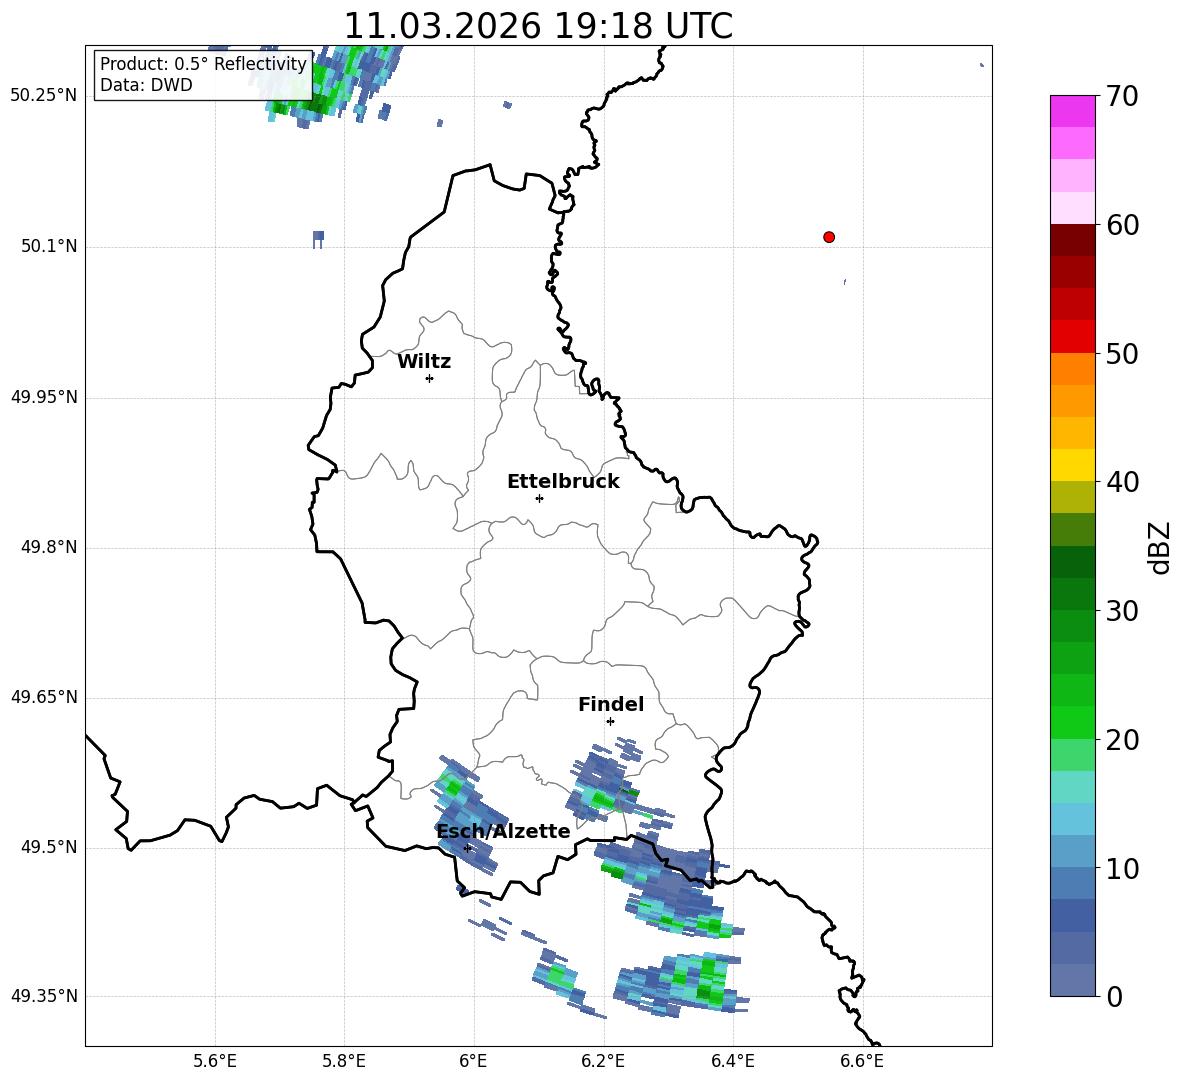This screenshot has width=1184, height=1081.
Task: Click the 49.5°N latitude label
Action: click(49, 847)
